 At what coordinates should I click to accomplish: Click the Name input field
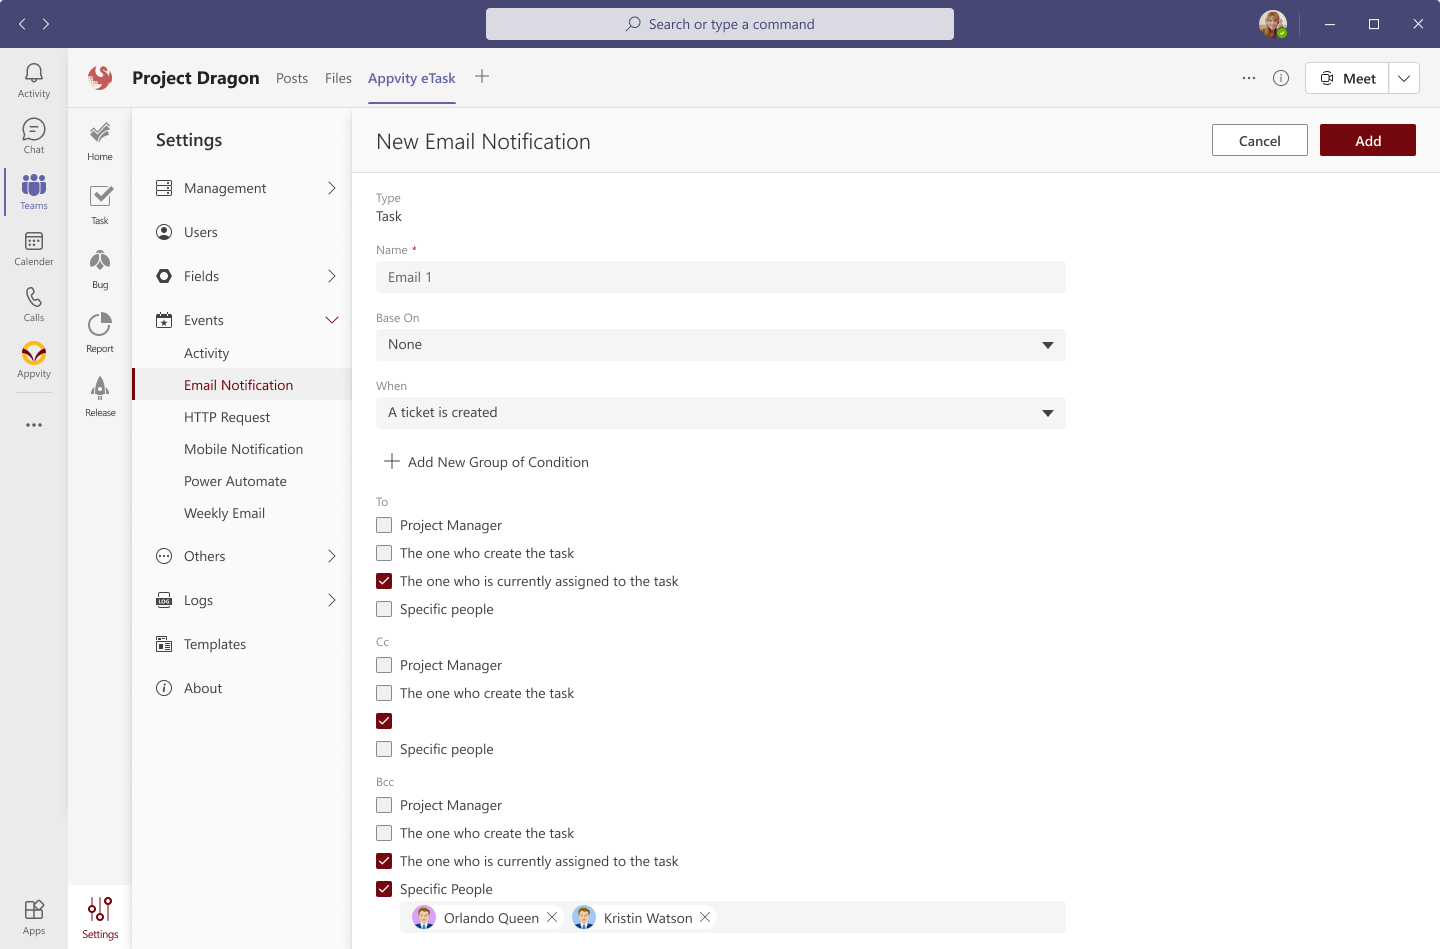(720, 277)
